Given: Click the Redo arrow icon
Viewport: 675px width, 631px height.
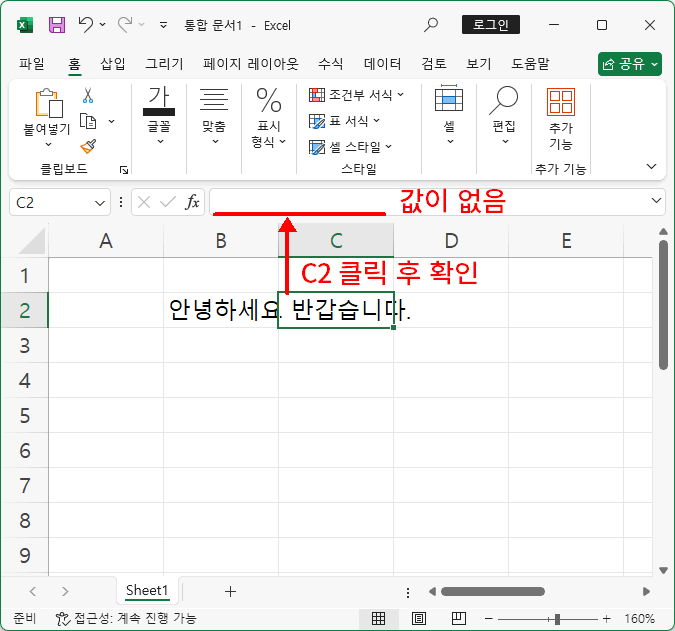Looking at the screenshot, I should click(x=125, y=25).
